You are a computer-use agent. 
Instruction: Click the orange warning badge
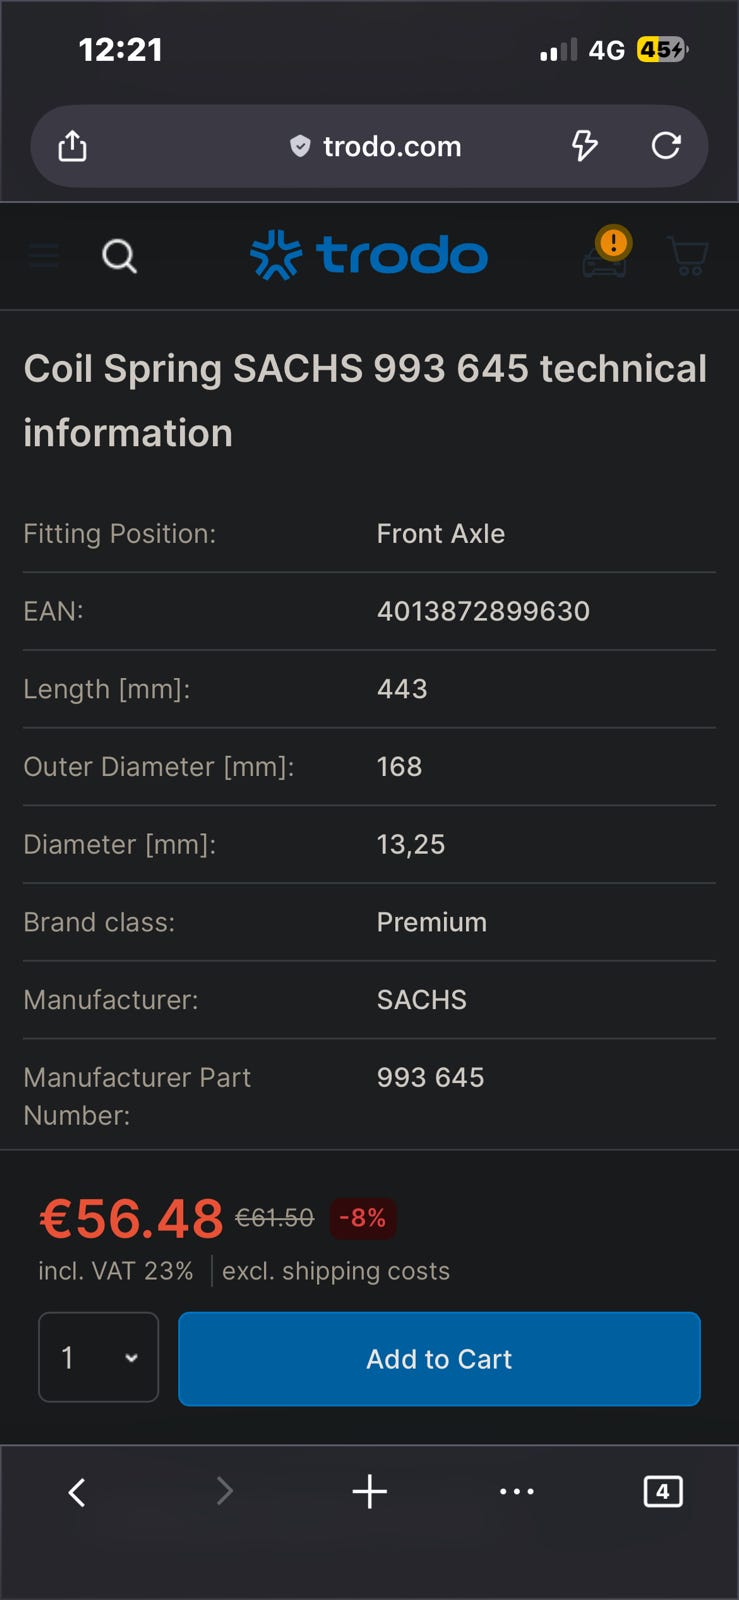click(x=613, y=242)
